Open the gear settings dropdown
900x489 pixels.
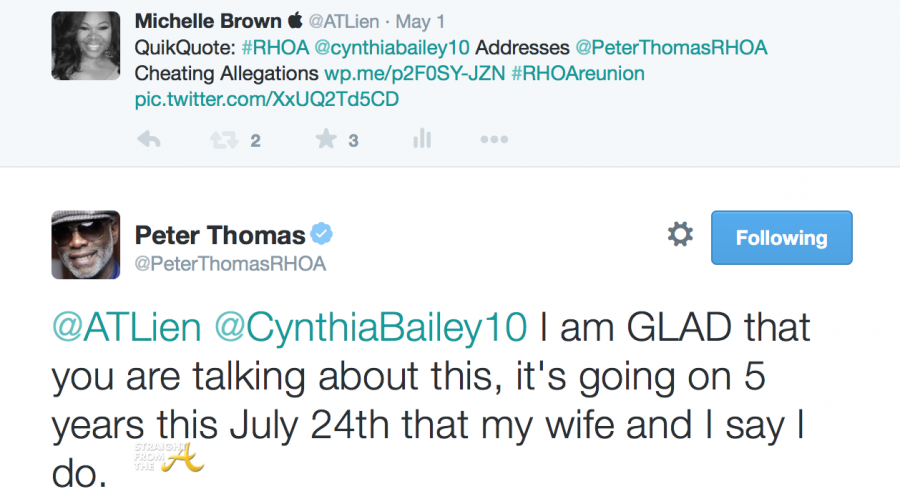coord(680,236)
